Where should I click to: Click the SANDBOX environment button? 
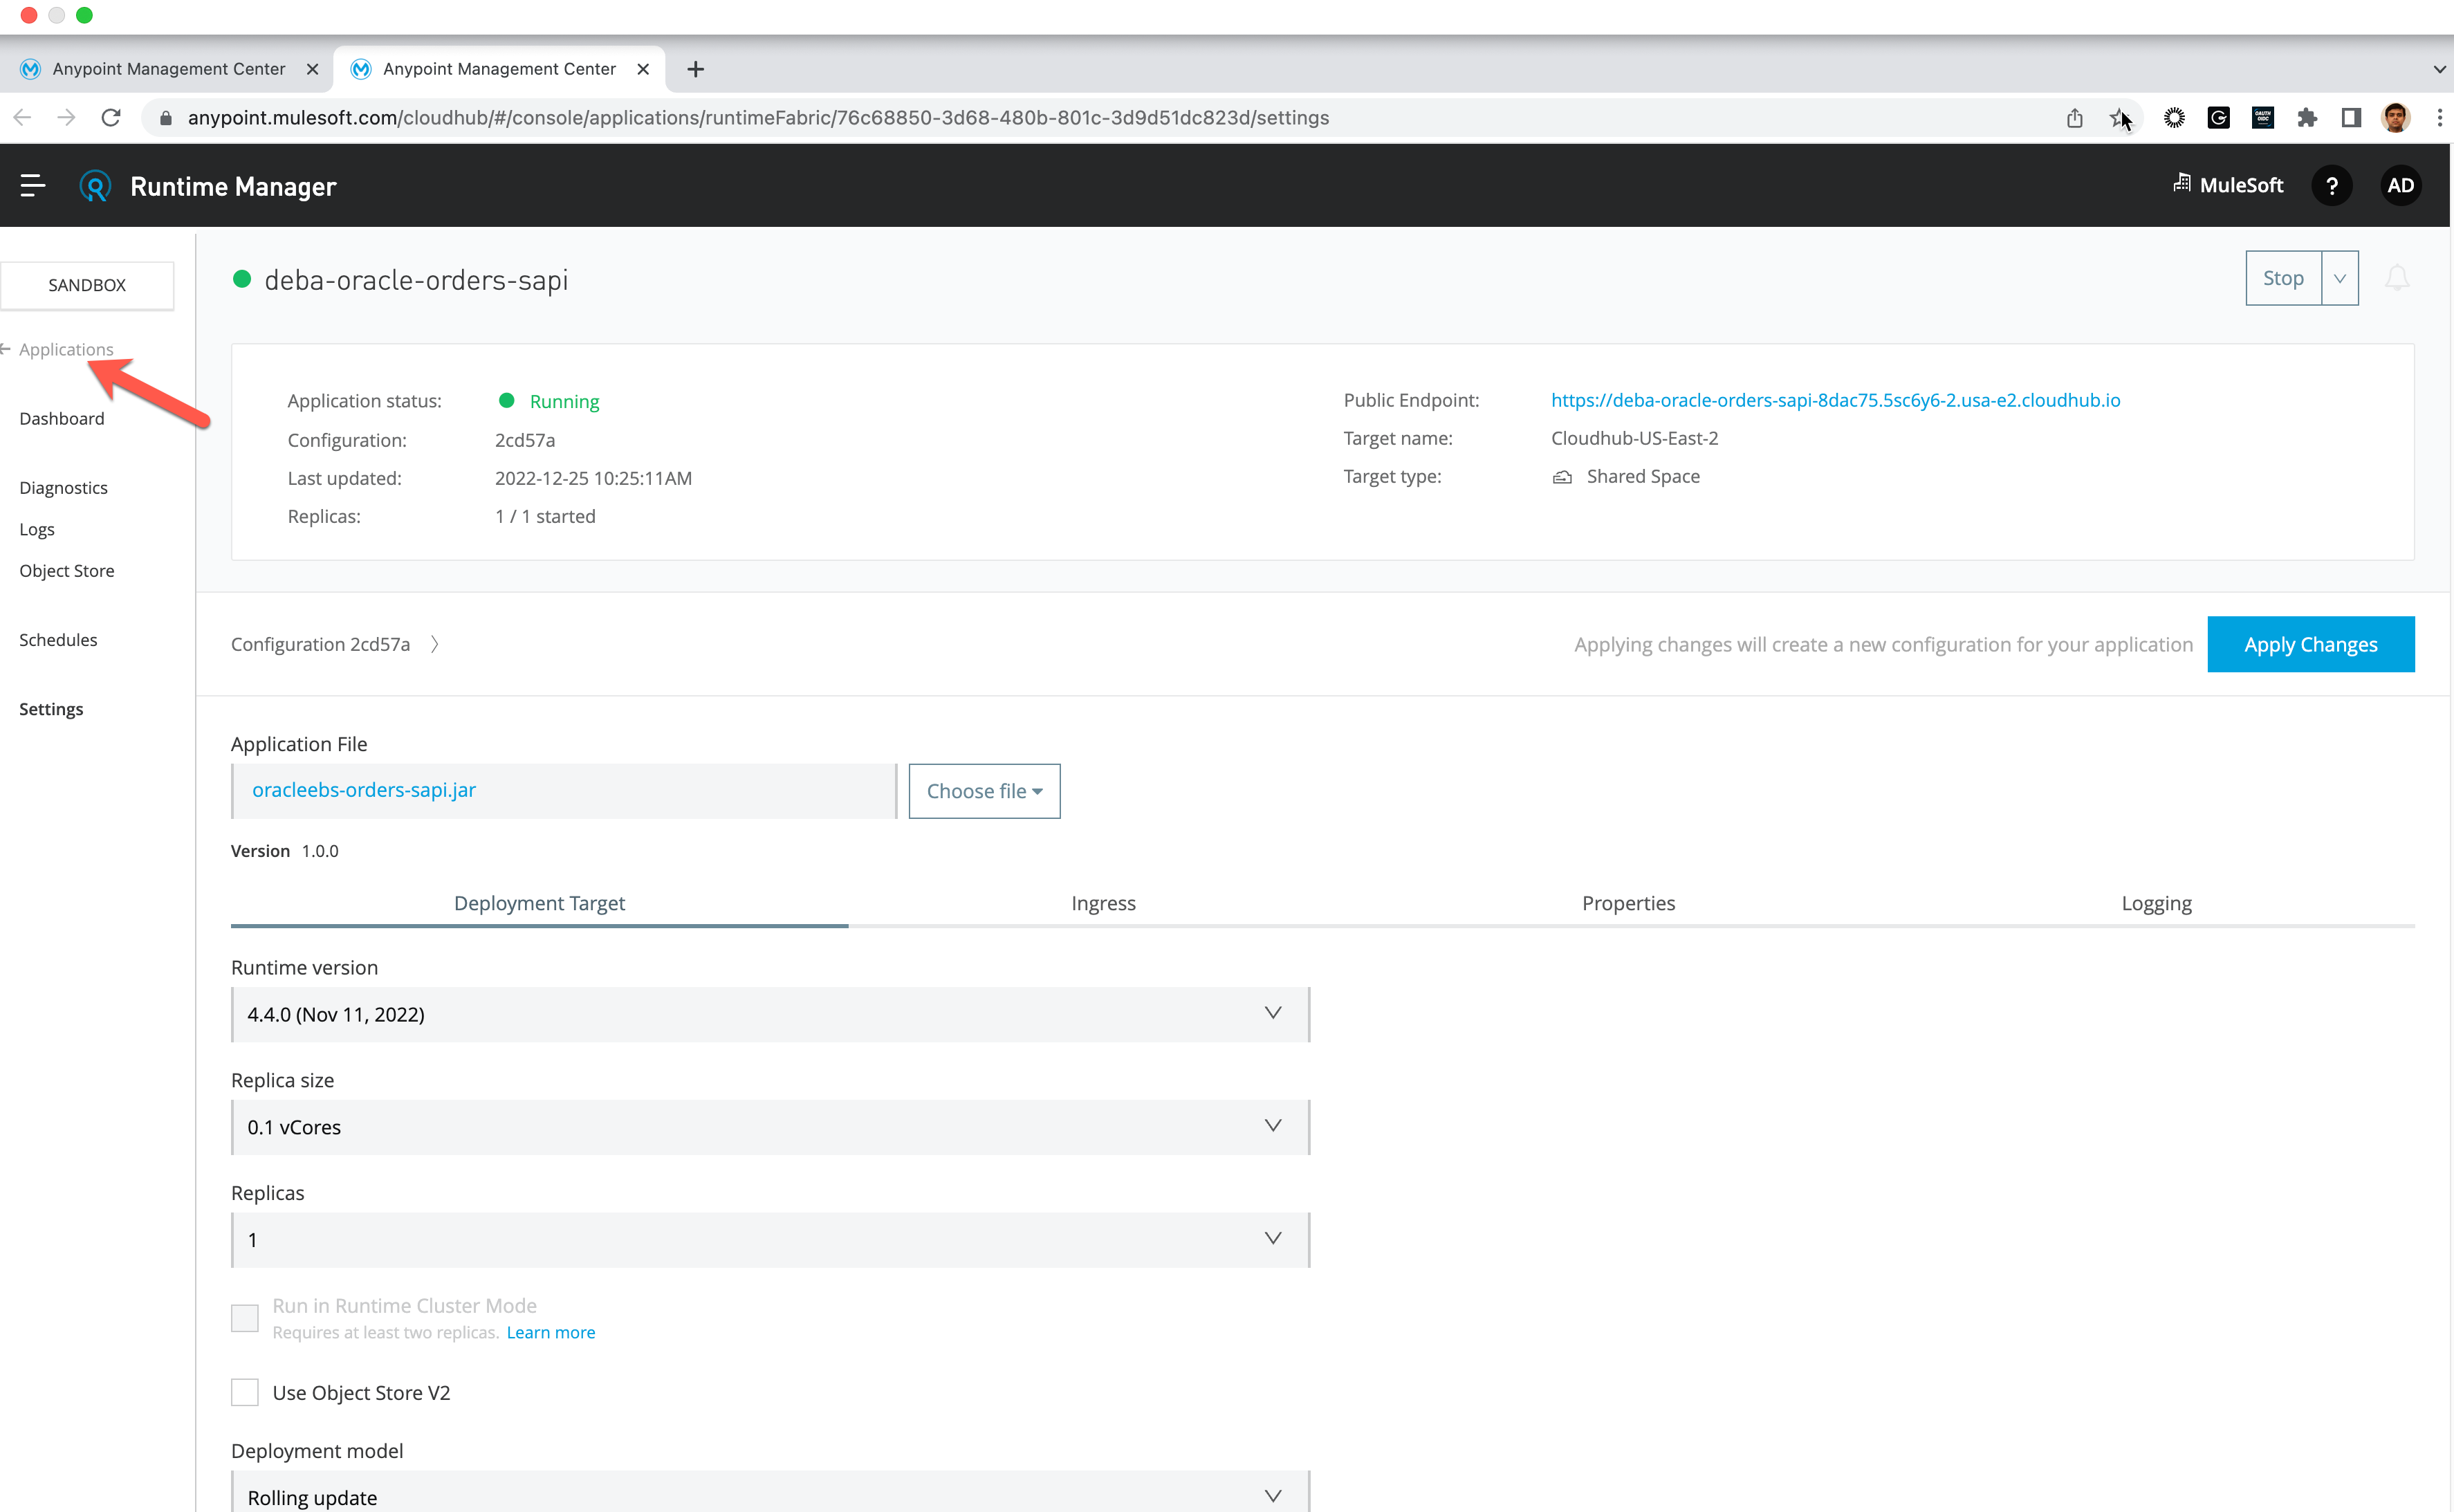point(87,285)
